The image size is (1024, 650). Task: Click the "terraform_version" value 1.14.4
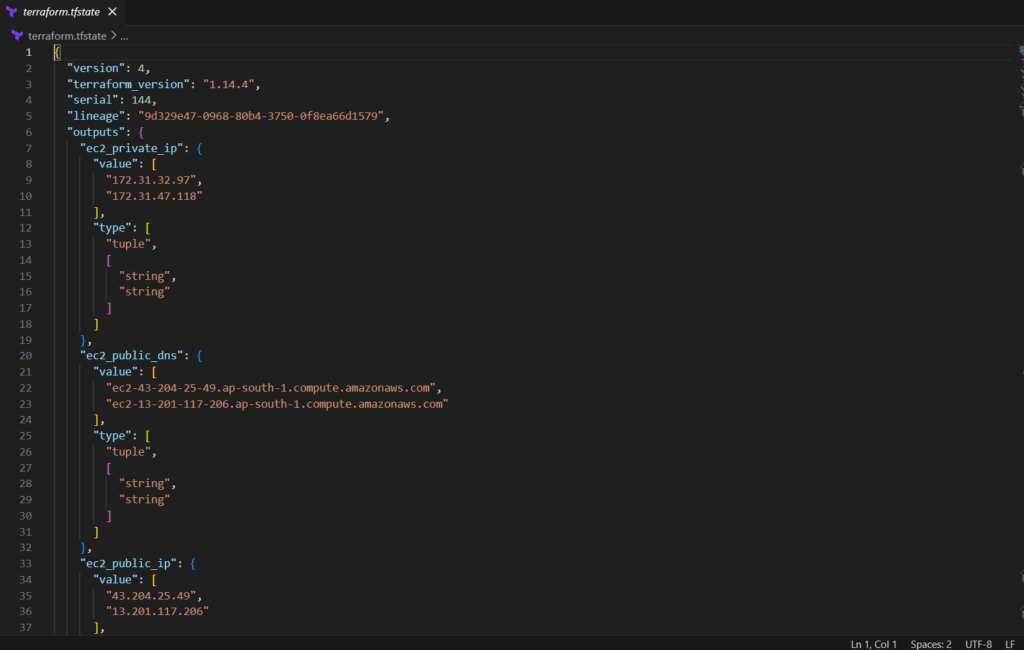231,84
